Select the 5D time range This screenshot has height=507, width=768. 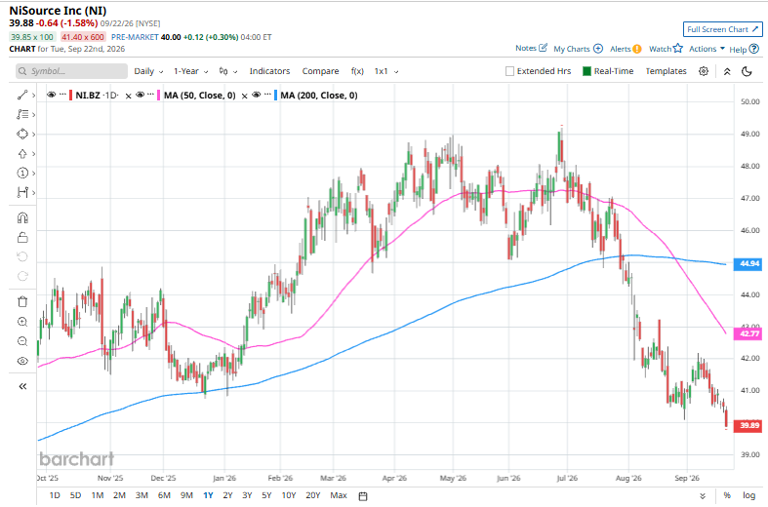[75, 495]
